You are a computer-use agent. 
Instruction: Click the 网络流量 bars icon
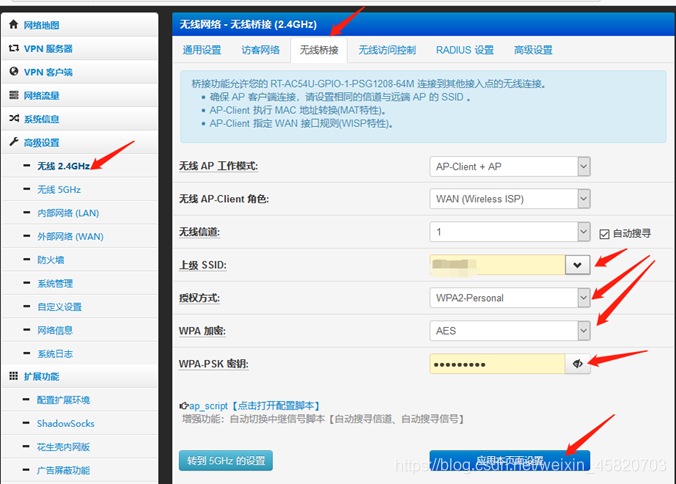coord(14,95)
